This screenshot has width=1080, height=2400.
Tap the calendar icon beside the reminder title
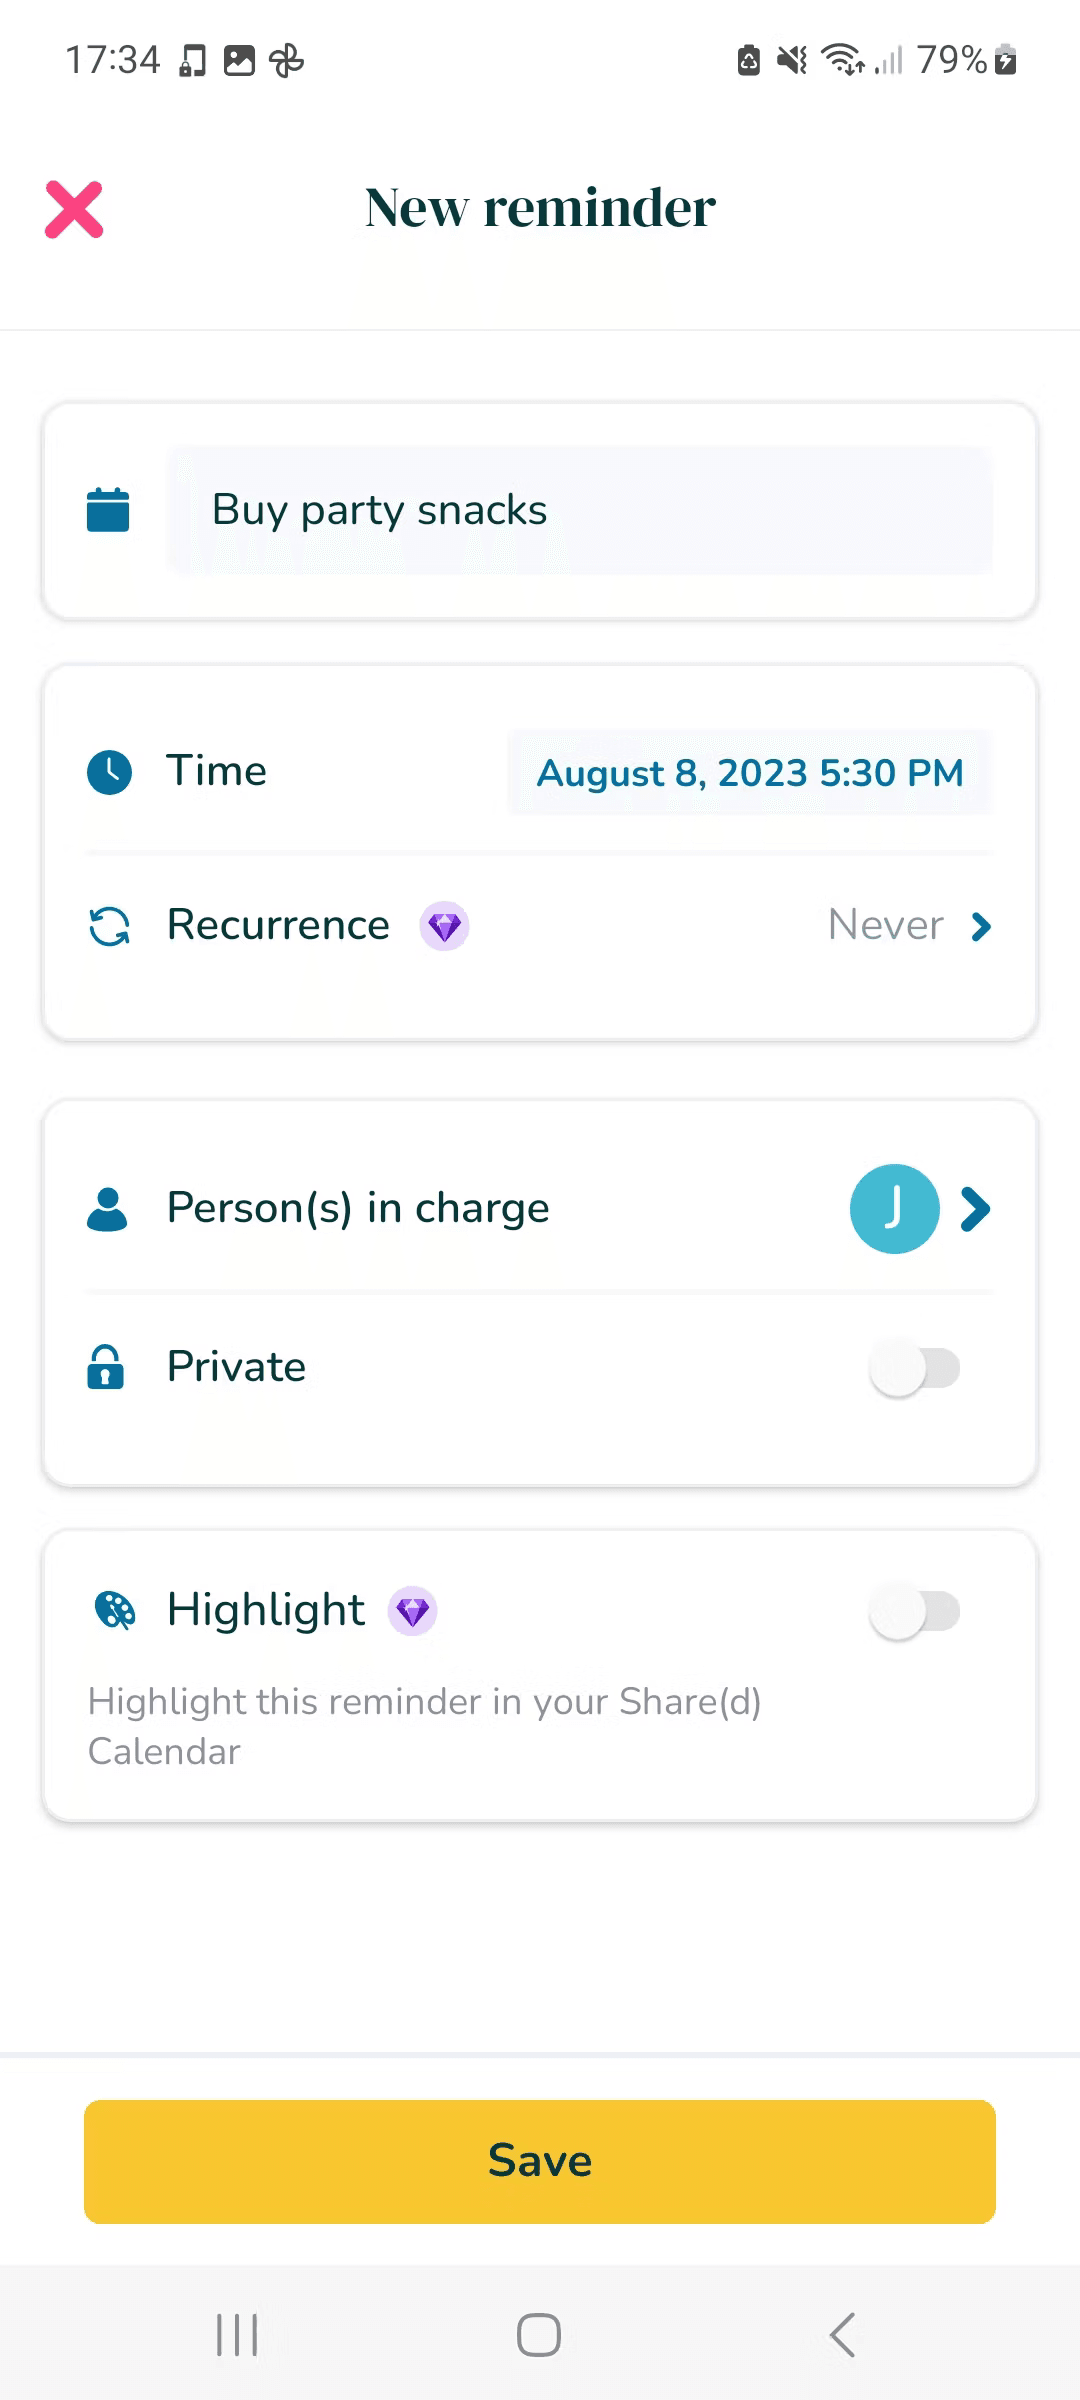pyautogui.click(x=108, y=510)
